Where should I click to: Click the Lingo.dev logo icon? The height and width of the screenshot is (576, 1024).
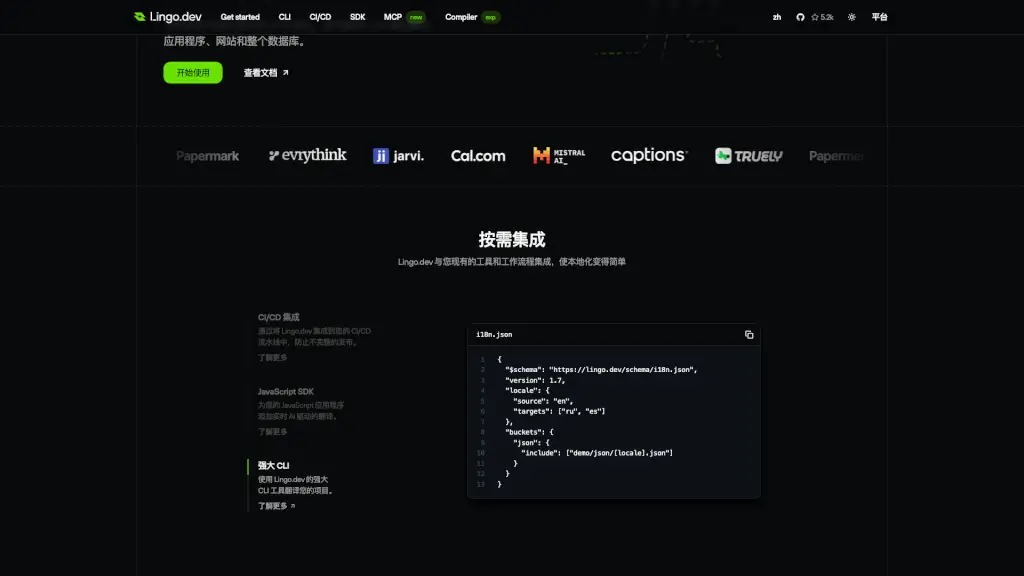coord(140,16)
